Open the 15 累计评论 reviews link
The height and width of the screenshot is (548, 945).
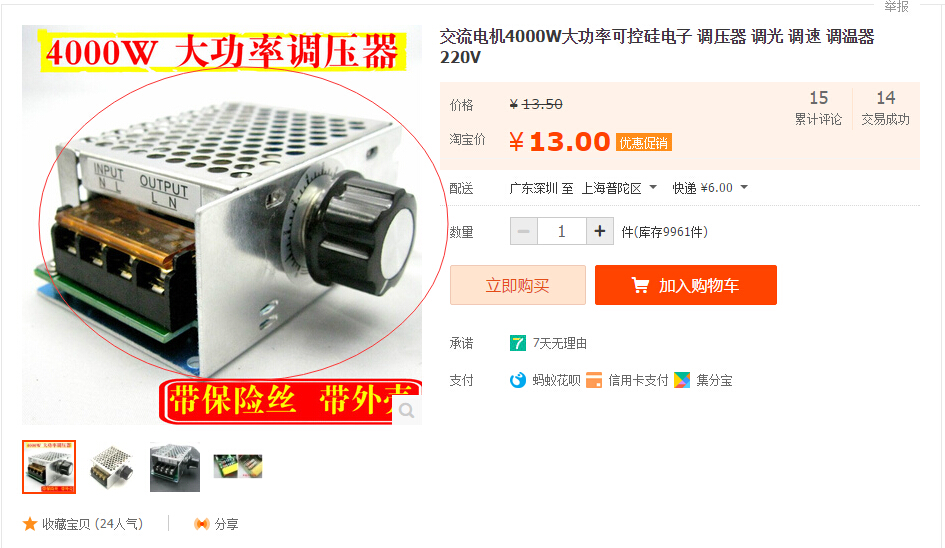(818, 108)
